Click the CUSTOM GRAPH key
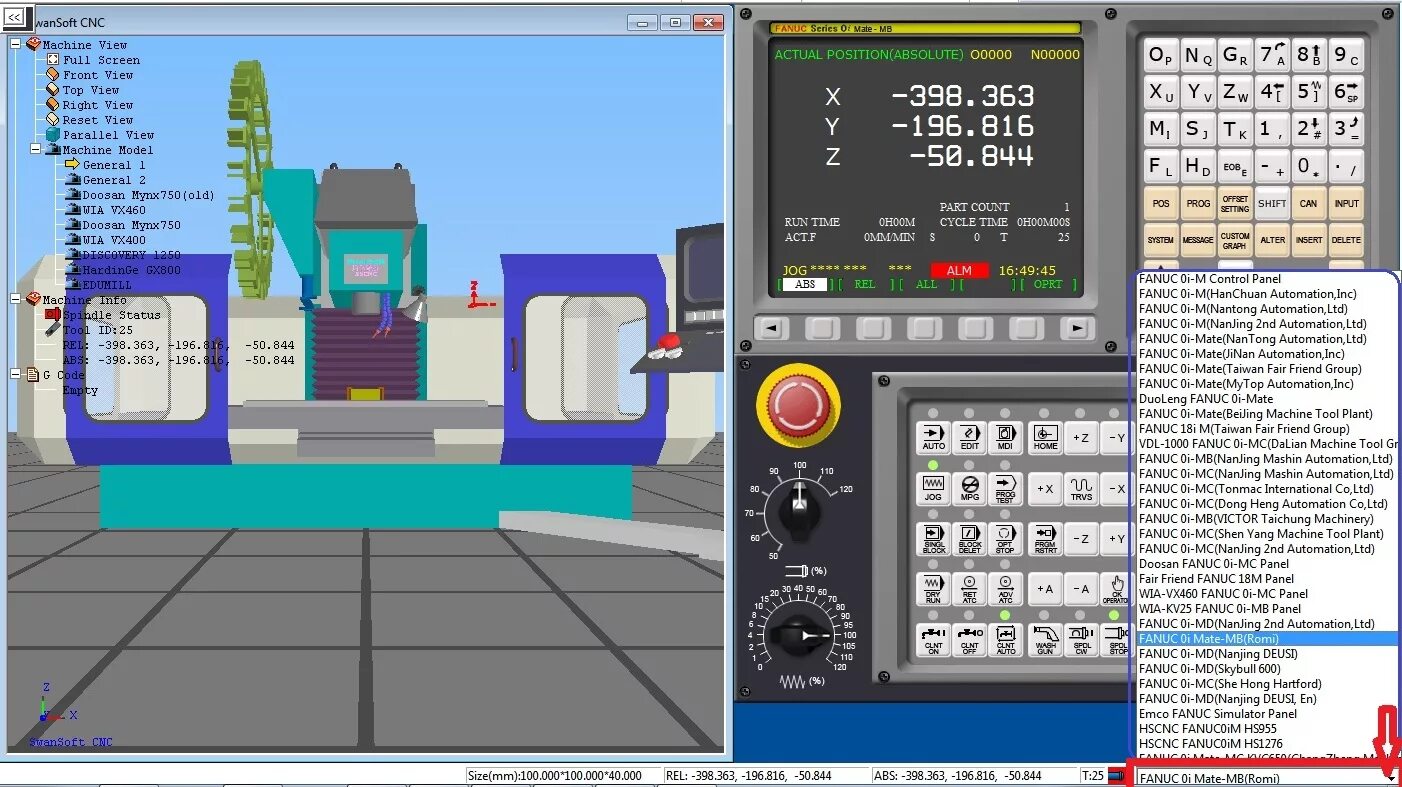1402x787 pixels. (1235, 240)
